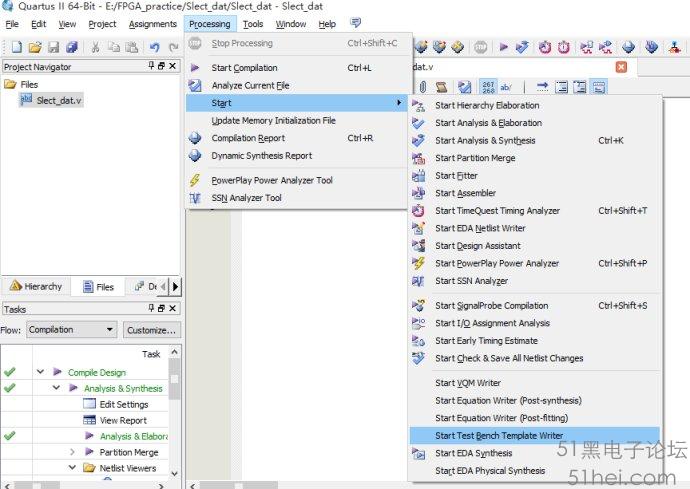
Task: Select Start Hierarchy Elaboration
Action: [535, 105]
